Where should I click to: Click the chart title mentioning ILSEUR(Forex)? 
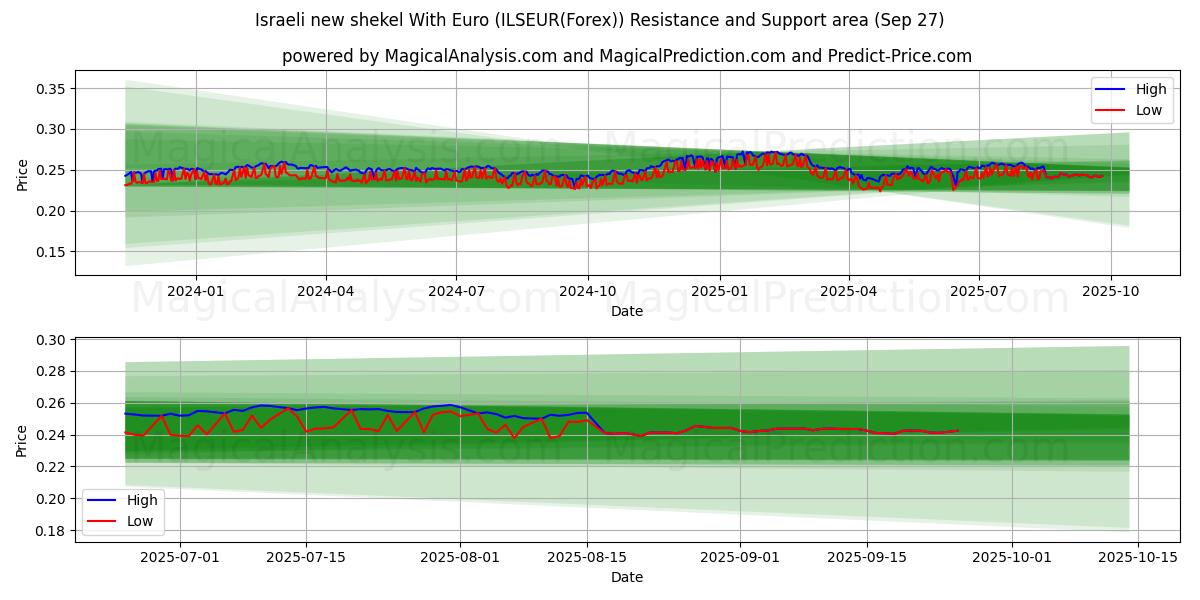point(599,20)
